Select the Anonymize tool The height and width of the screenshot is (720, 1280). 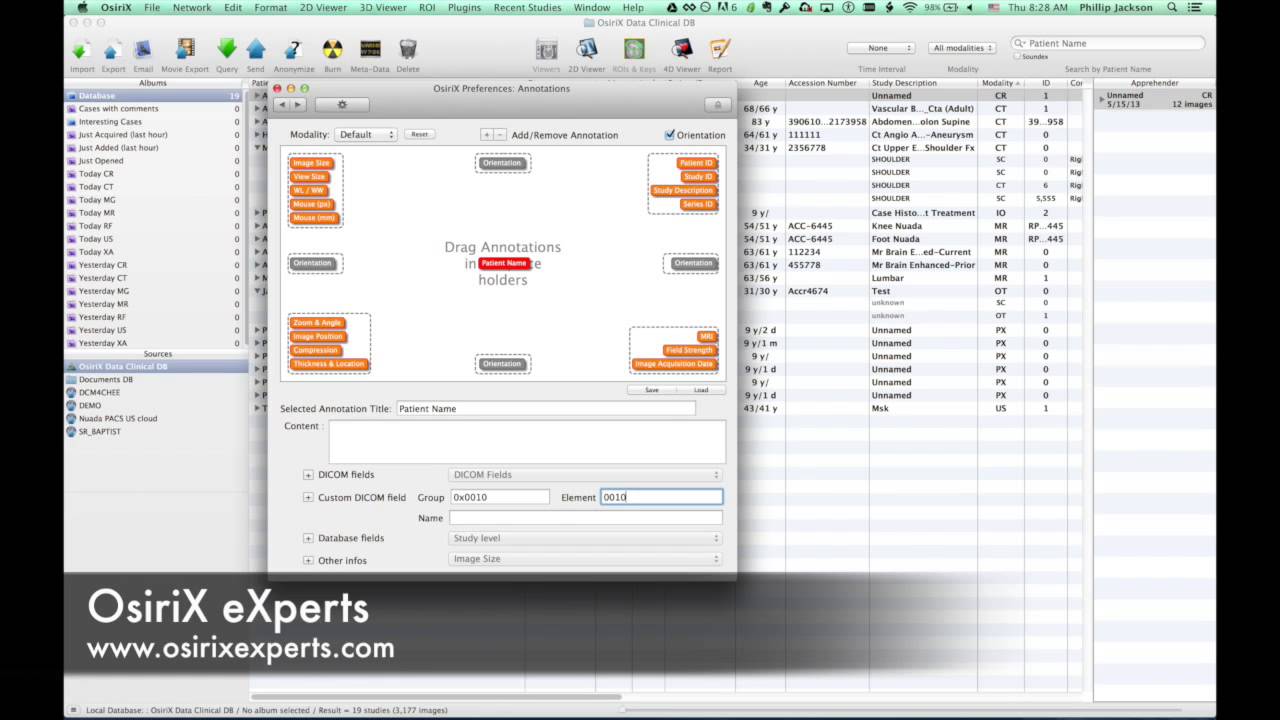[294, 50]
